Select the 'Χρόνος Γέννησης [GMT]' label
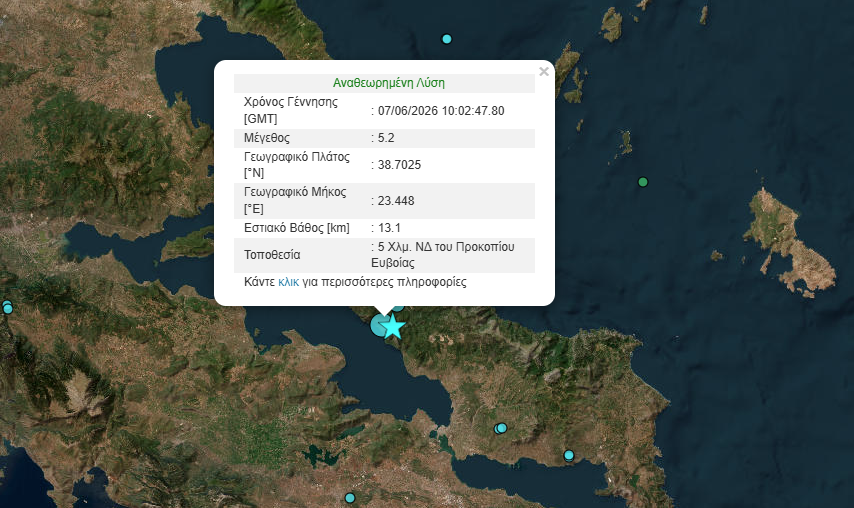Screen dimensions: 854x508 pos(291,111)
